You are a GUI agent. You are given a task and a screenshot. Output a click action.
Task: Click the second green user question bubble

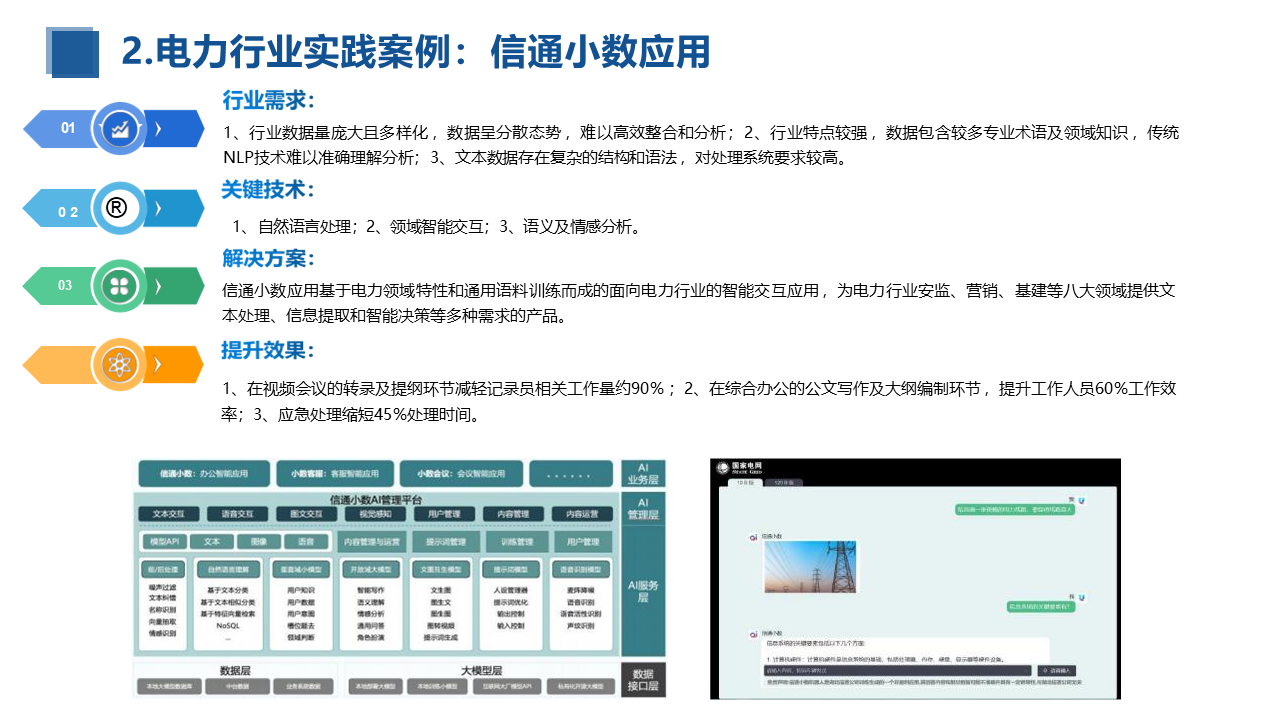coord(1040,606)
